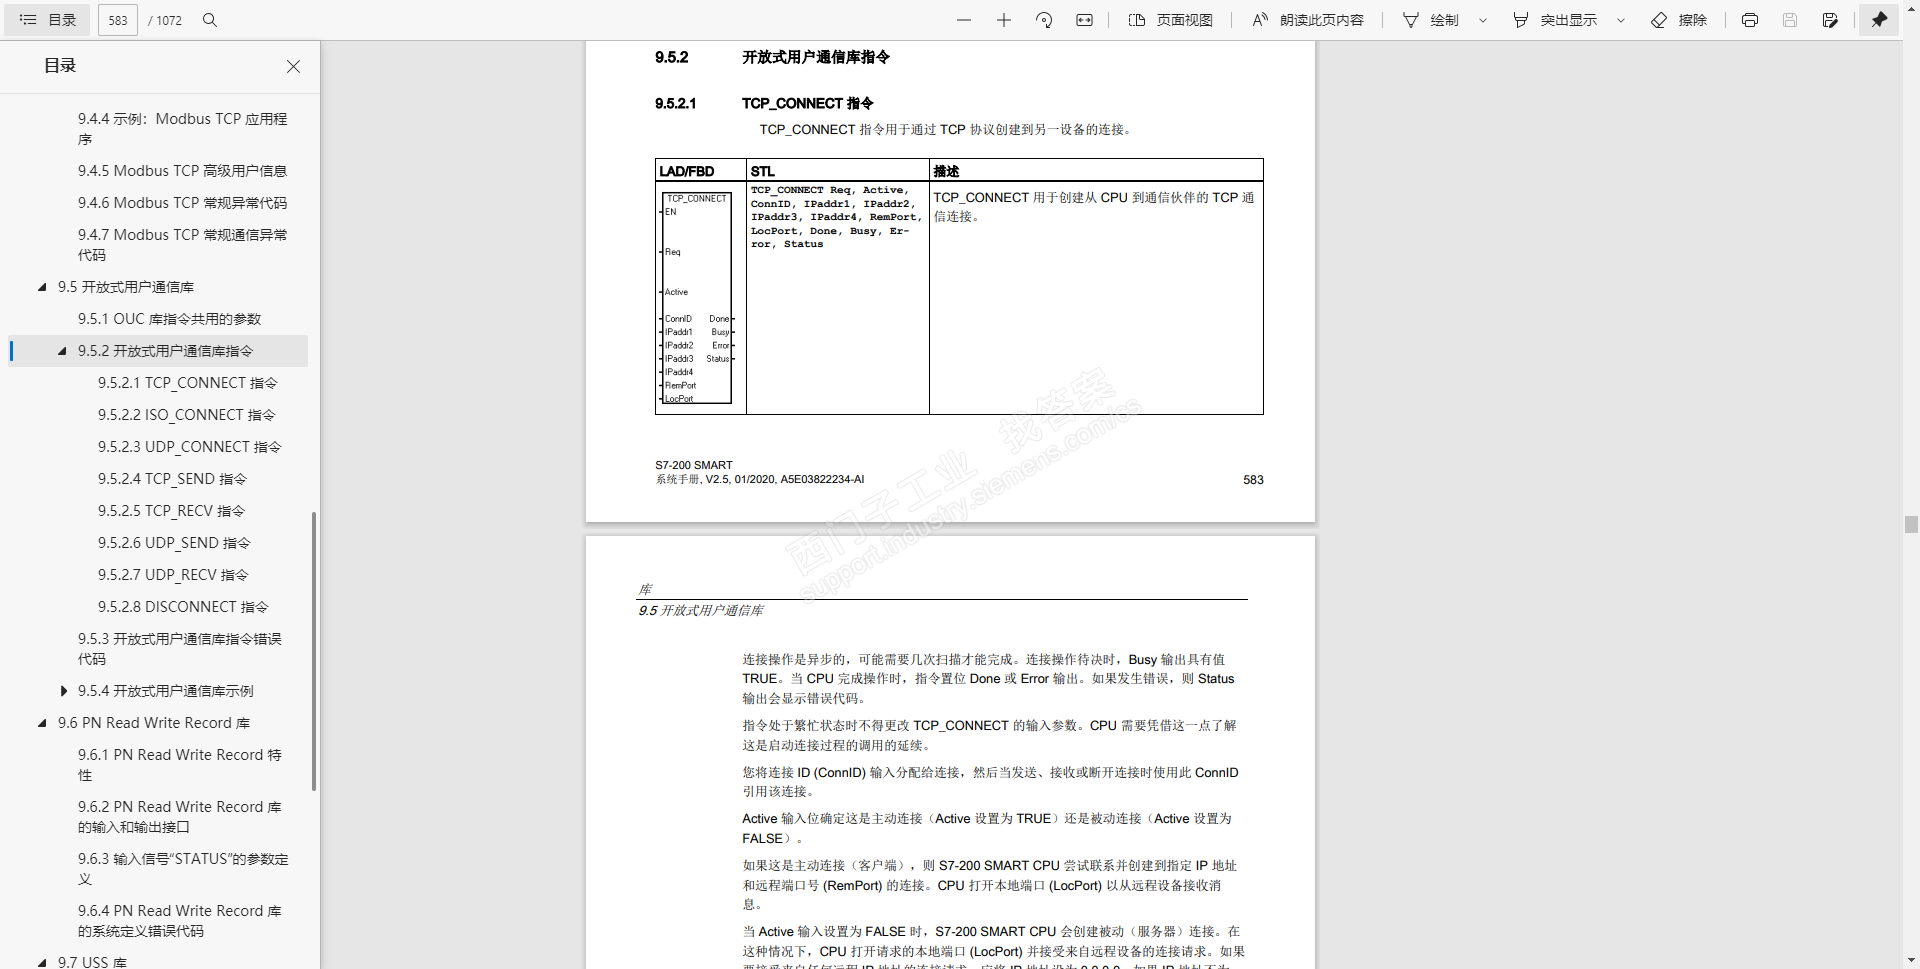Go to 9.5.2.2 ISO_CONNECT 指令
Viewport: 1920px width, 969px height.
tap(187, 415)
